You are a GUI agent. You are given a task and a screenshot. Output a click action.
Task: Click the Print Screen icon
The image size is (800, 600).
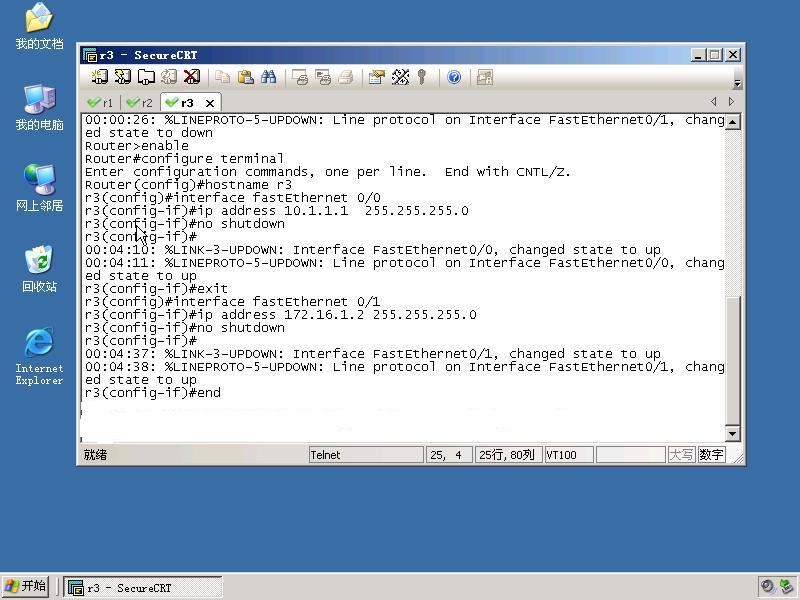300,77
